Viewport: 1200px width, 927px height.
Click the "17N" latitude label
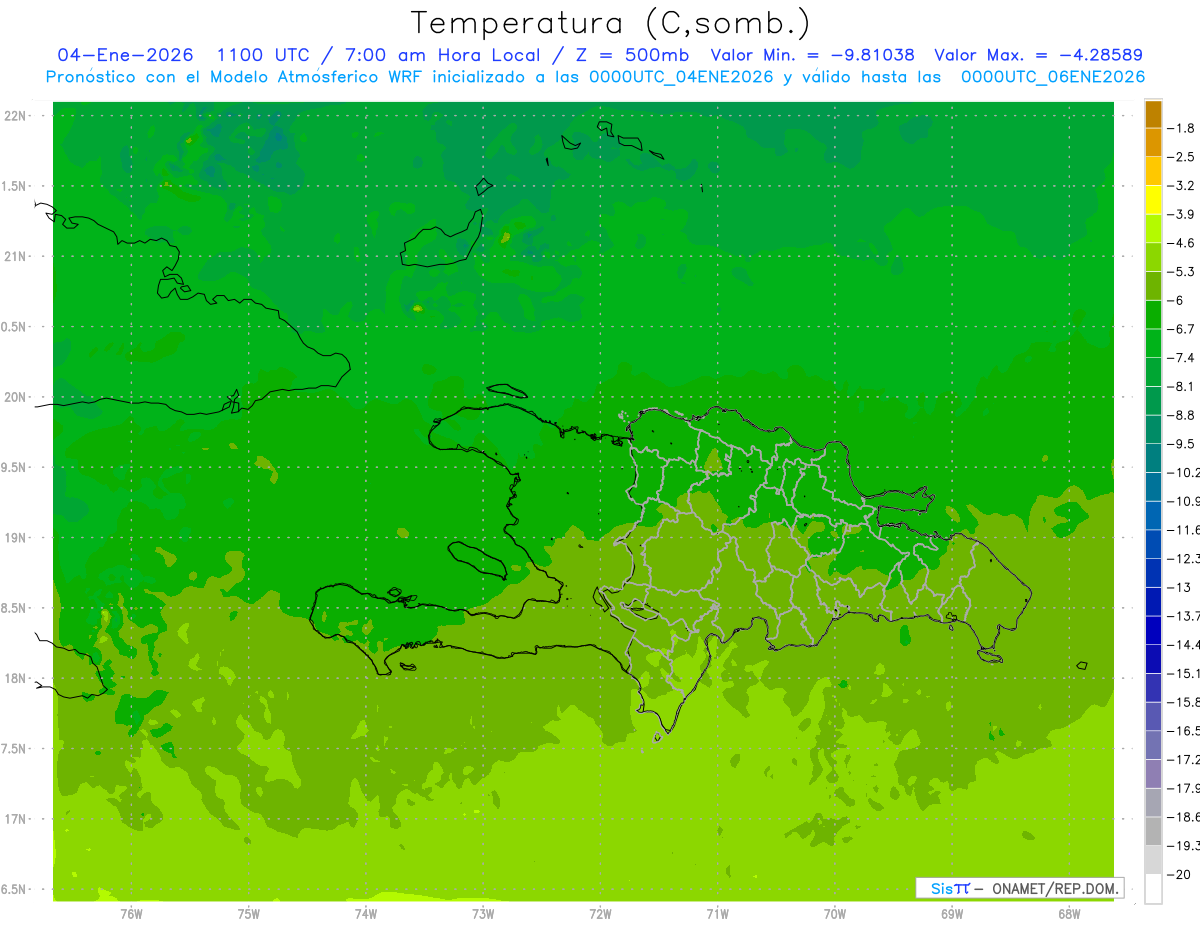pyautogui.click(x=14, y=819)
